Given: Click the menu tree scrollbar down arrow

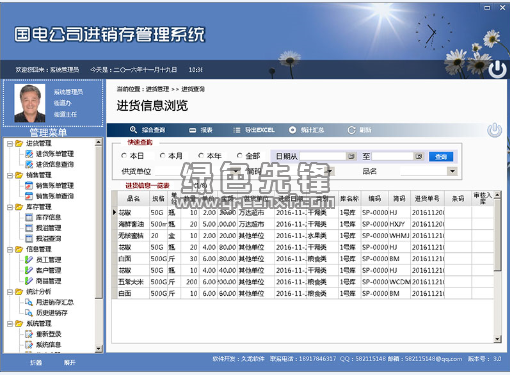Looking at the screenshot, I should click(x=98, y=349).
